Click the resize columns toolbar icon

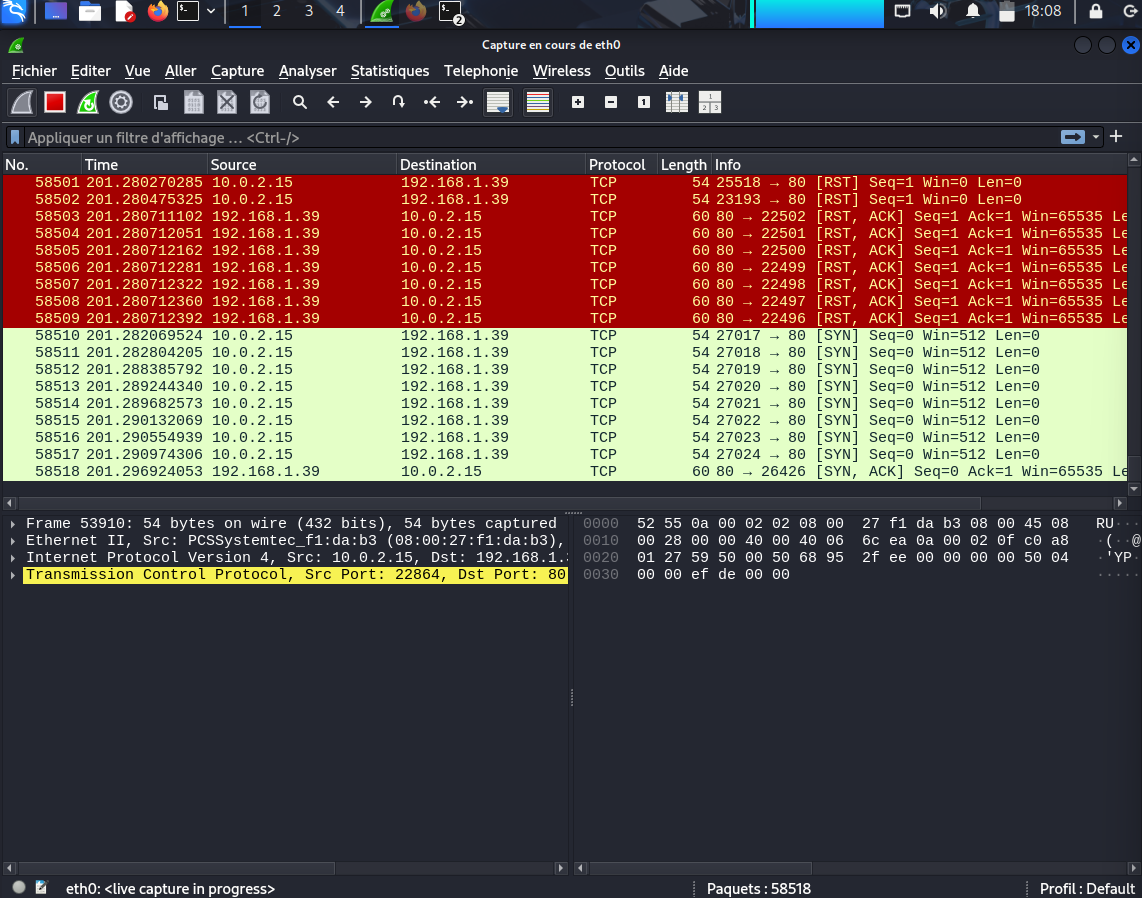[677, 102]
